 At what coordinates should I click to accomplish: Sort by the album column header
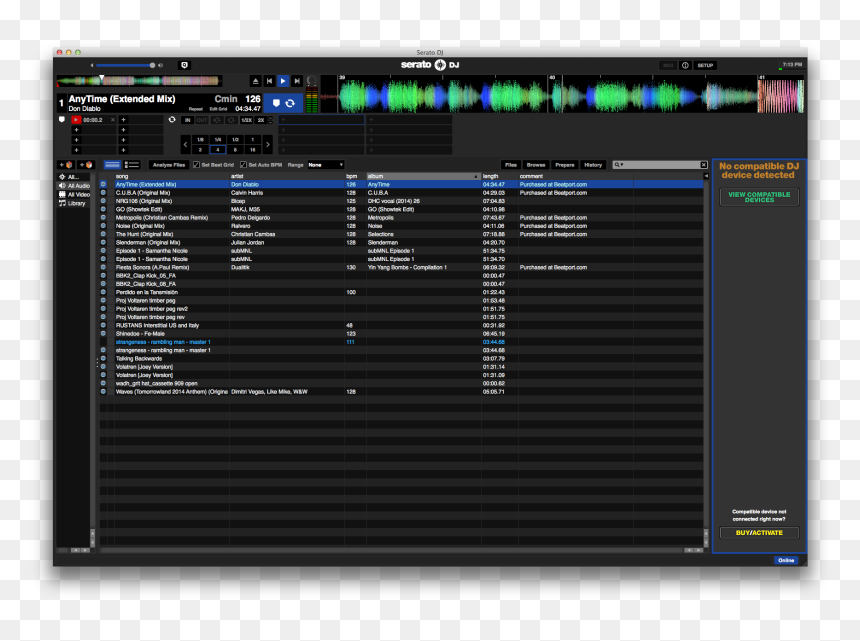pyautogui.click(x=423, y=176)
